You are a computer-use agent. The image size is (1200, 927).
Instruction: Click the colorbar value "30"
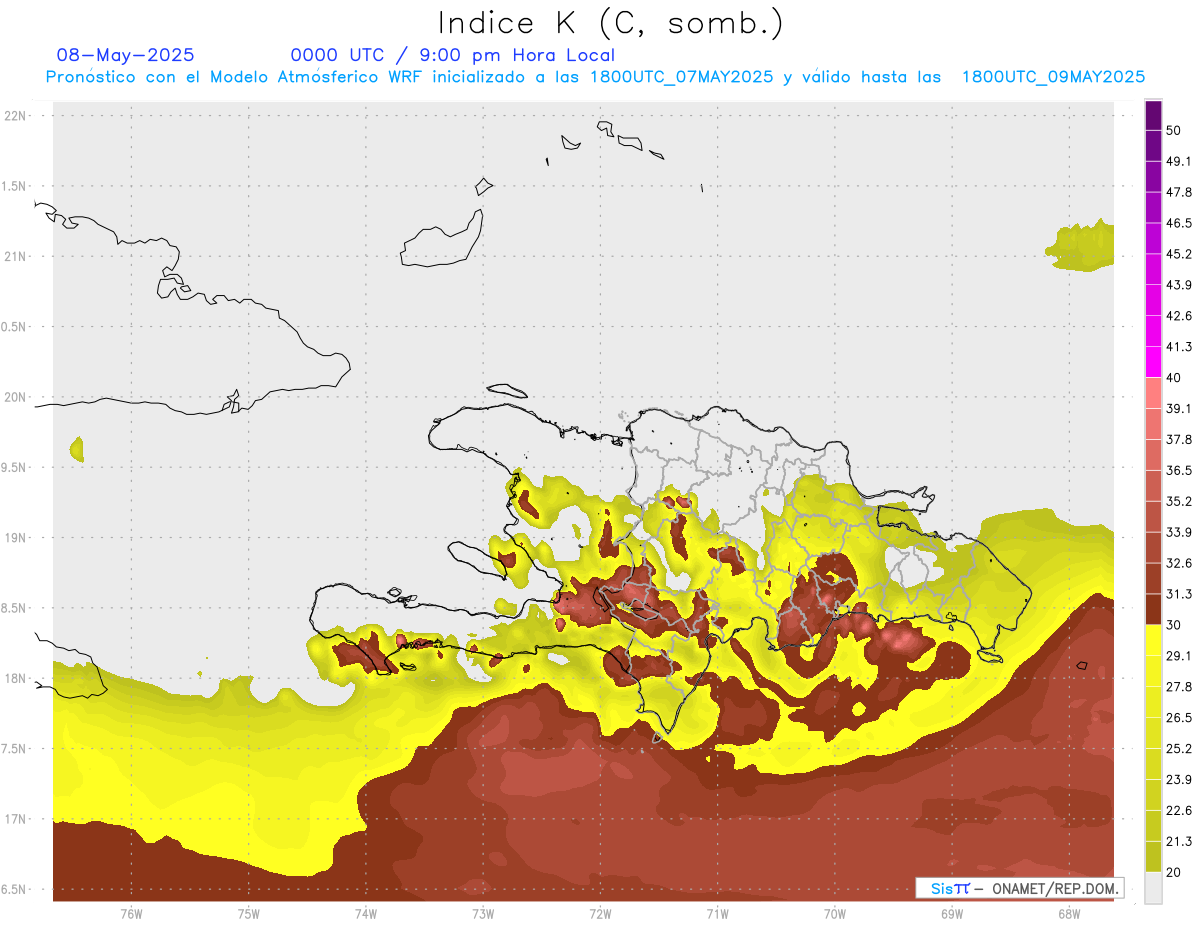1175,625
